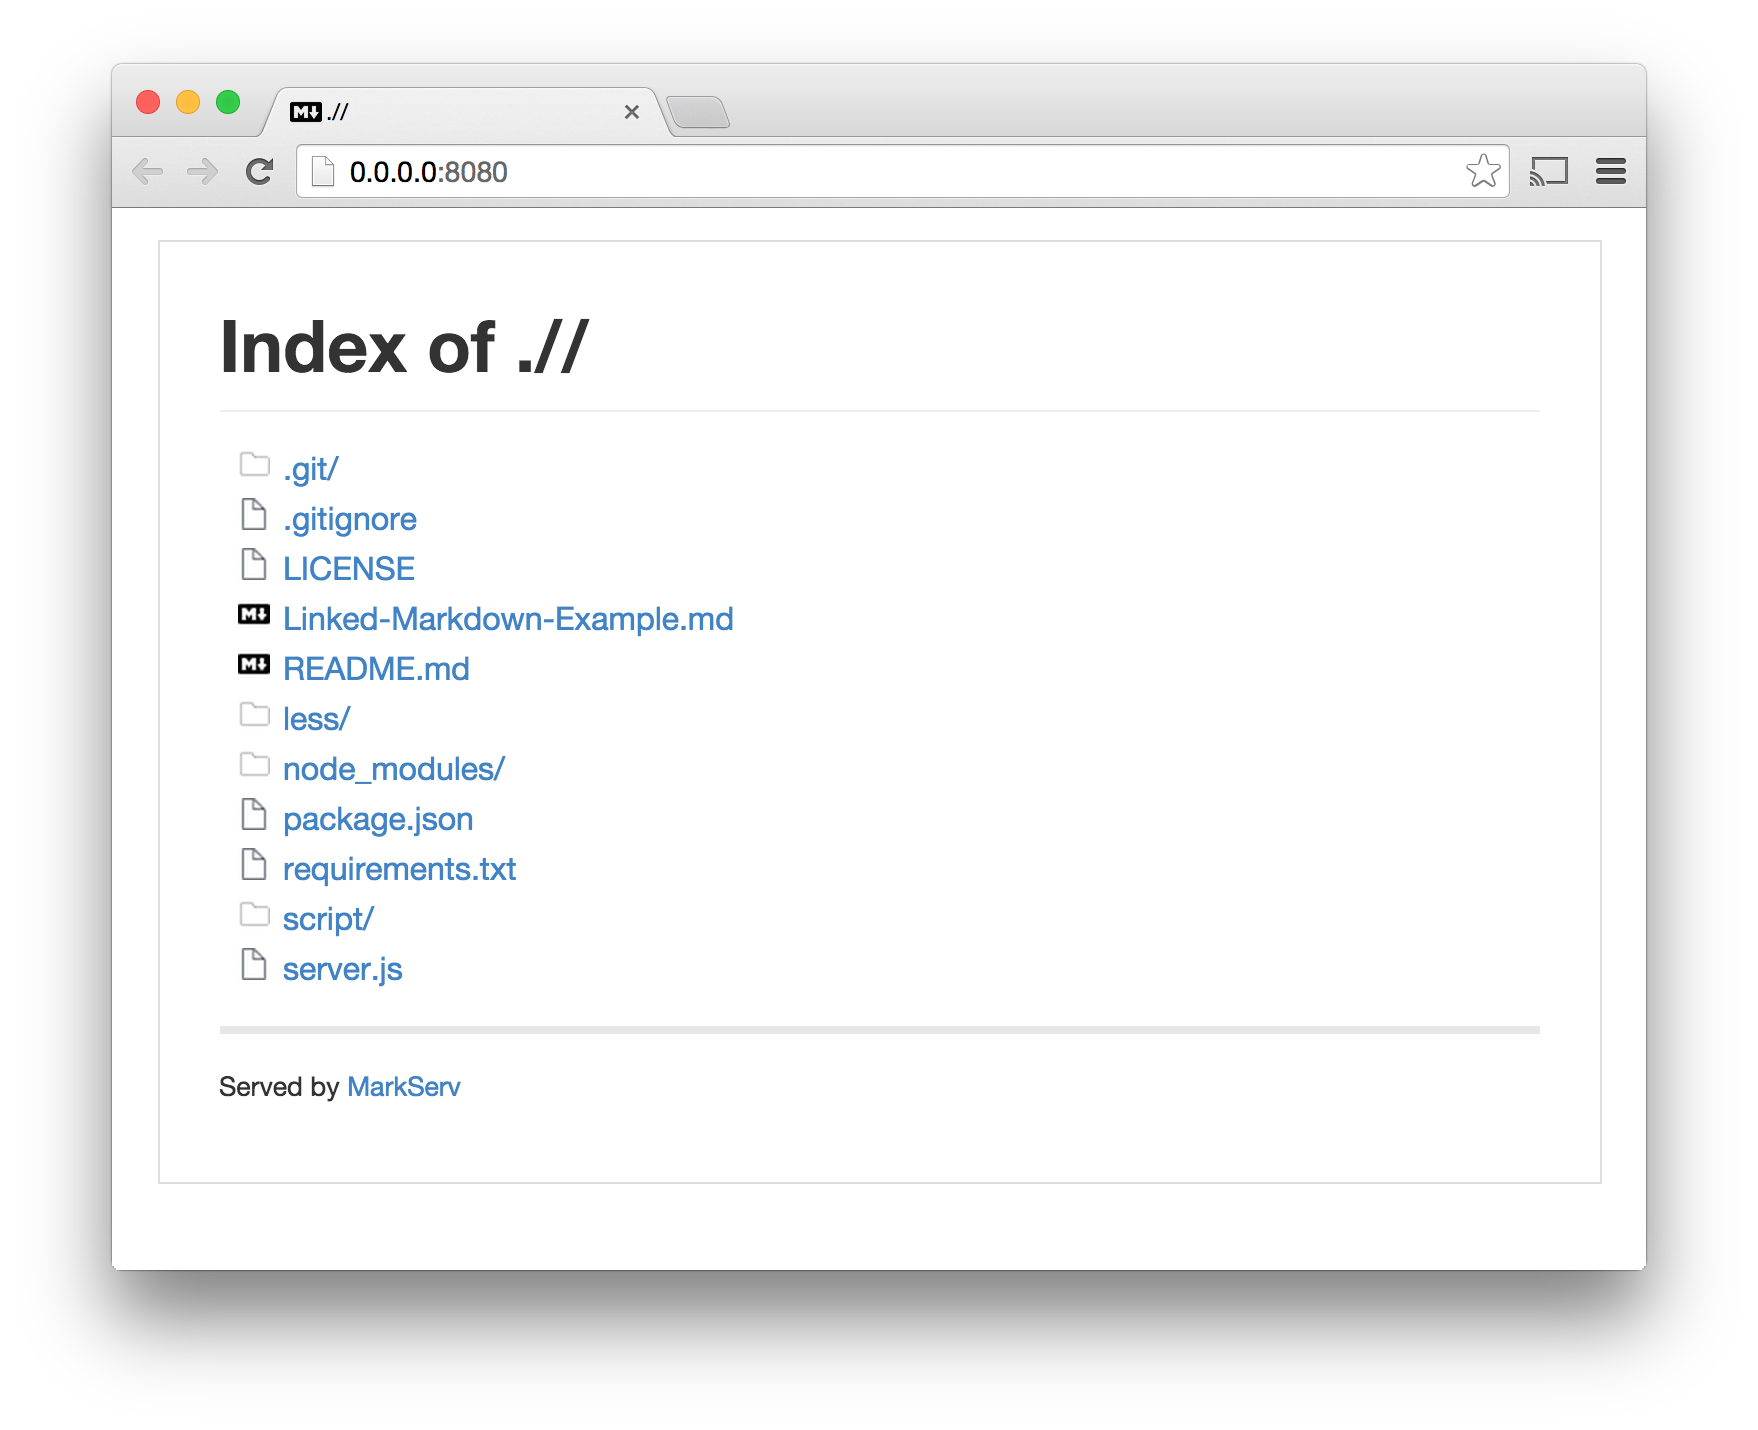The image size is (1758, 1430).
Task: Click the Markdown icon beside Linked-Markdown-Example.md
Action: [254, 614]
